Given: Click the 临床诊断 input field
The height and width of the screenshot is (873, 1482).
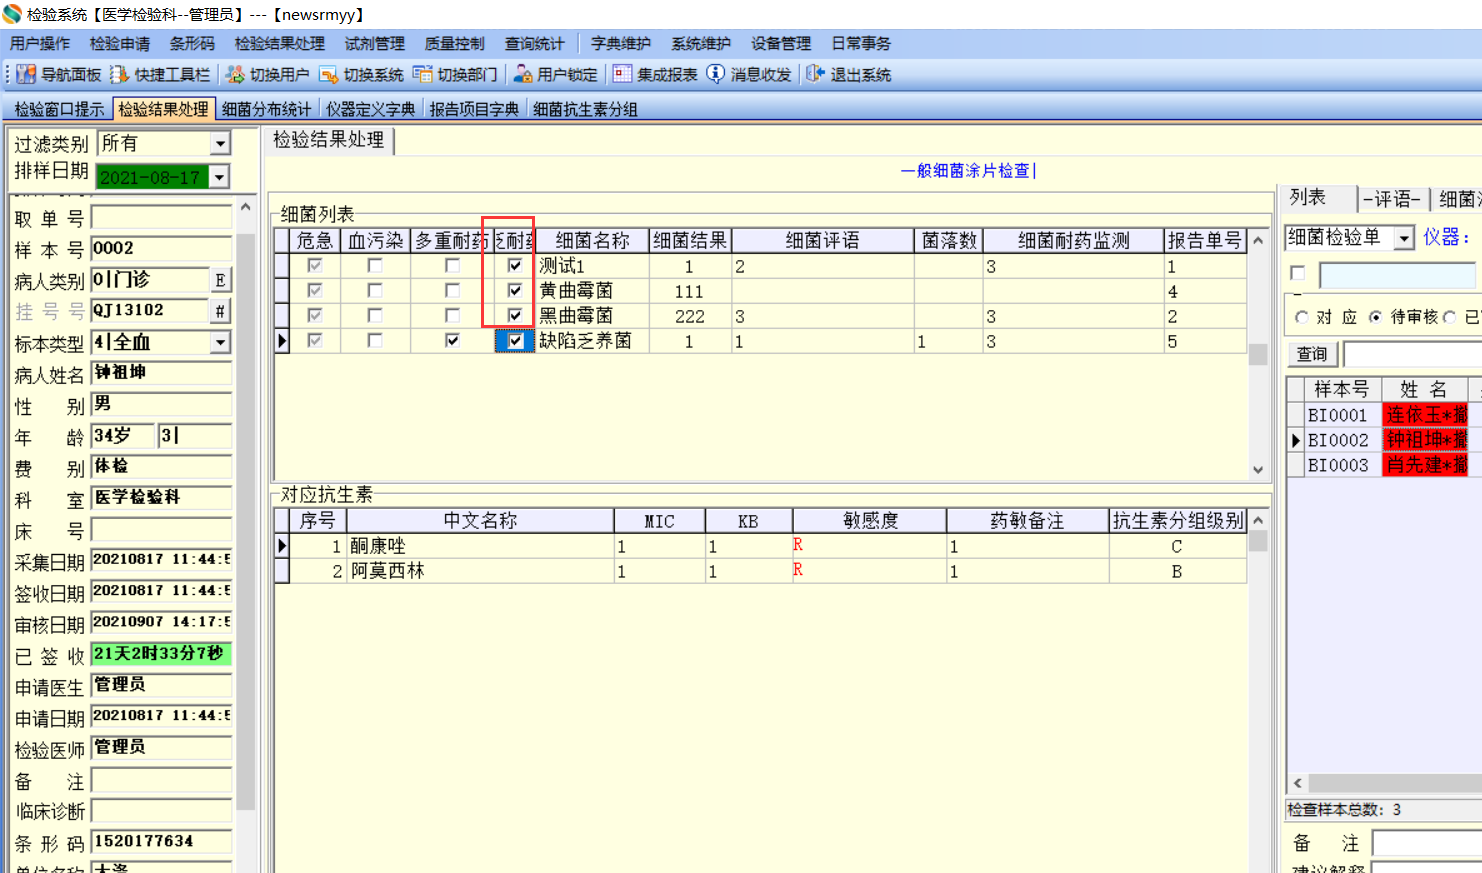Looking at the screenshot, I should (x=161, y=811).
